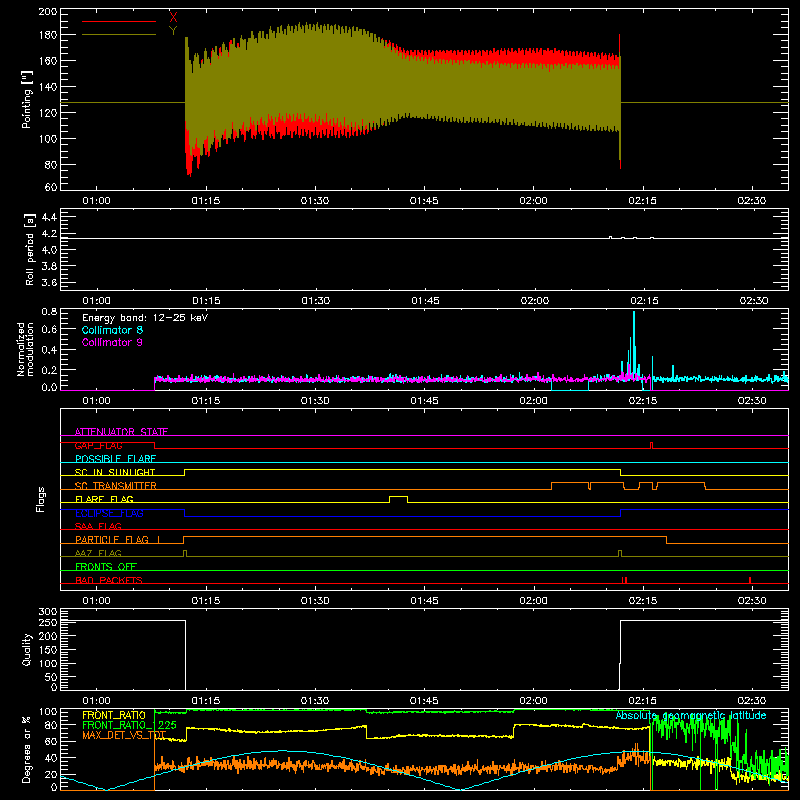Click the 250 value on Quality axis
Screen dimensions: 800x800
tap(47, 622)
